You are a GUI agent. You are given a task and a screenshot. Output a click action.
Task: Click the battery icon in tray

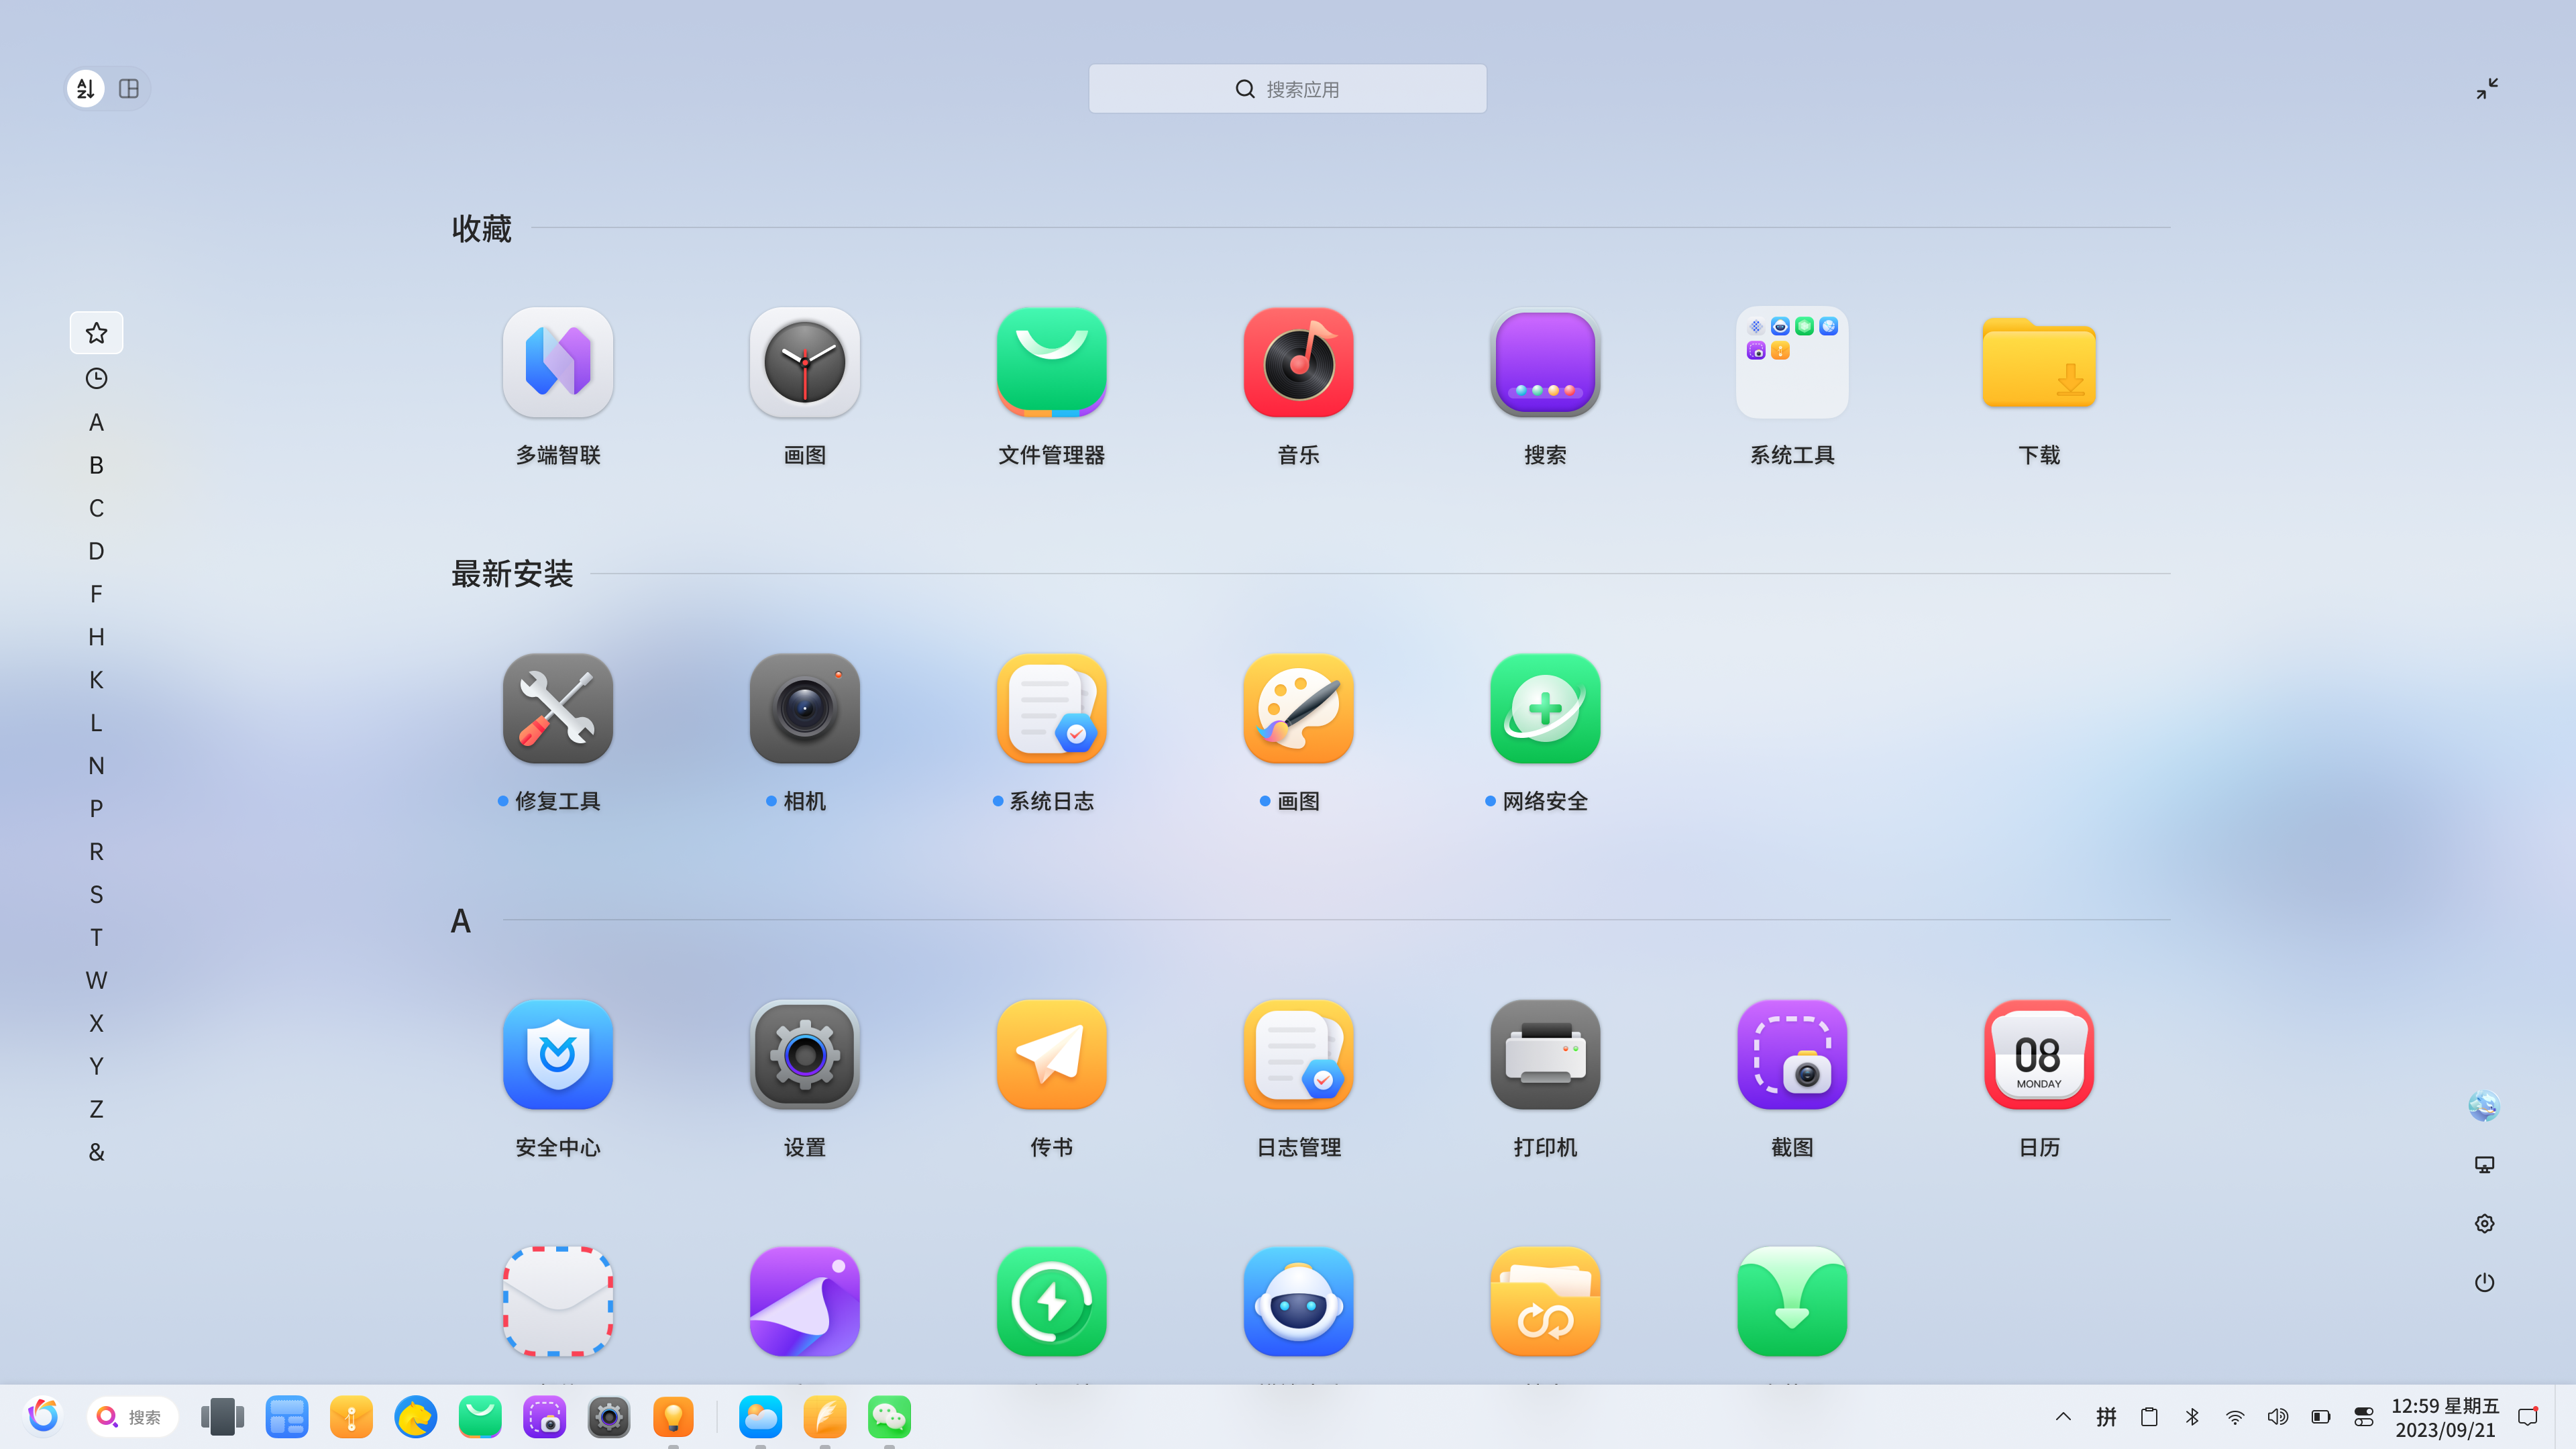click(x=2321, y=1417)
